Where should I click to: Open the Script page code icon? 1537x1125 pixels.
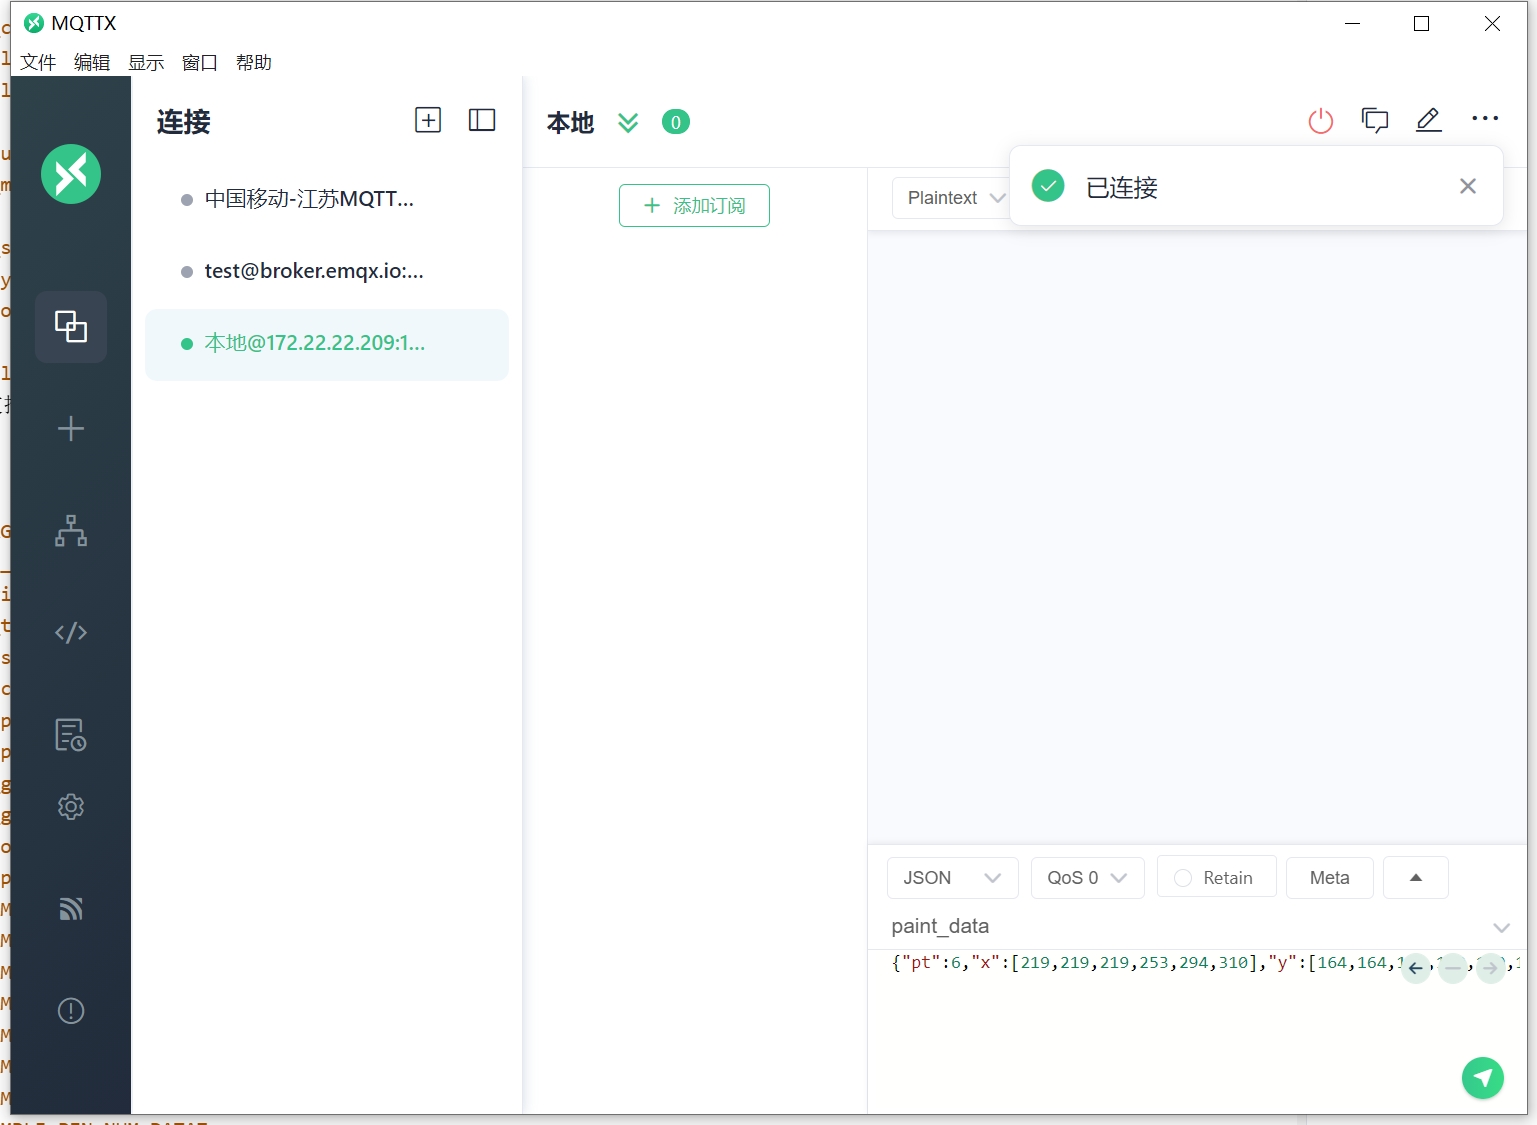[x=71, y=633]
